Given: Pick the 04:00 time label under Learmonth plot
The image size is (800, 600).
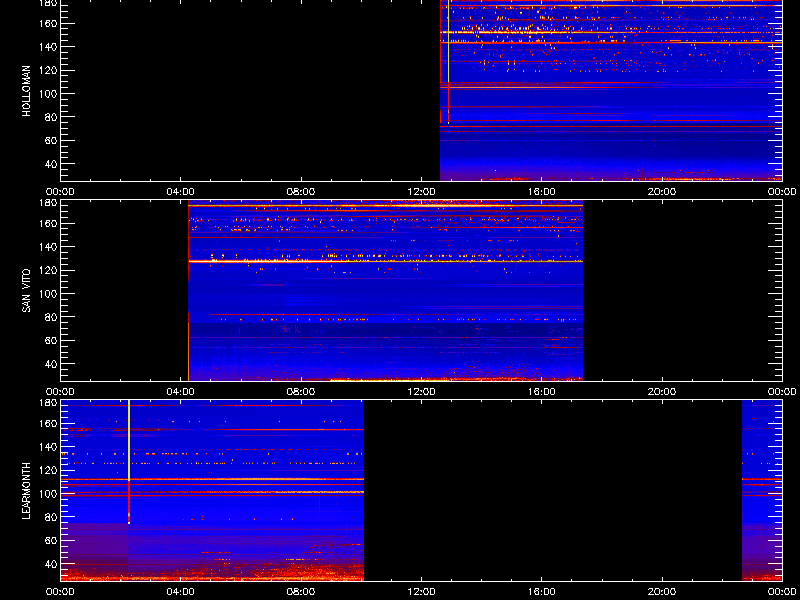Looking at the screenshot, I should click(x=181, y=592).
